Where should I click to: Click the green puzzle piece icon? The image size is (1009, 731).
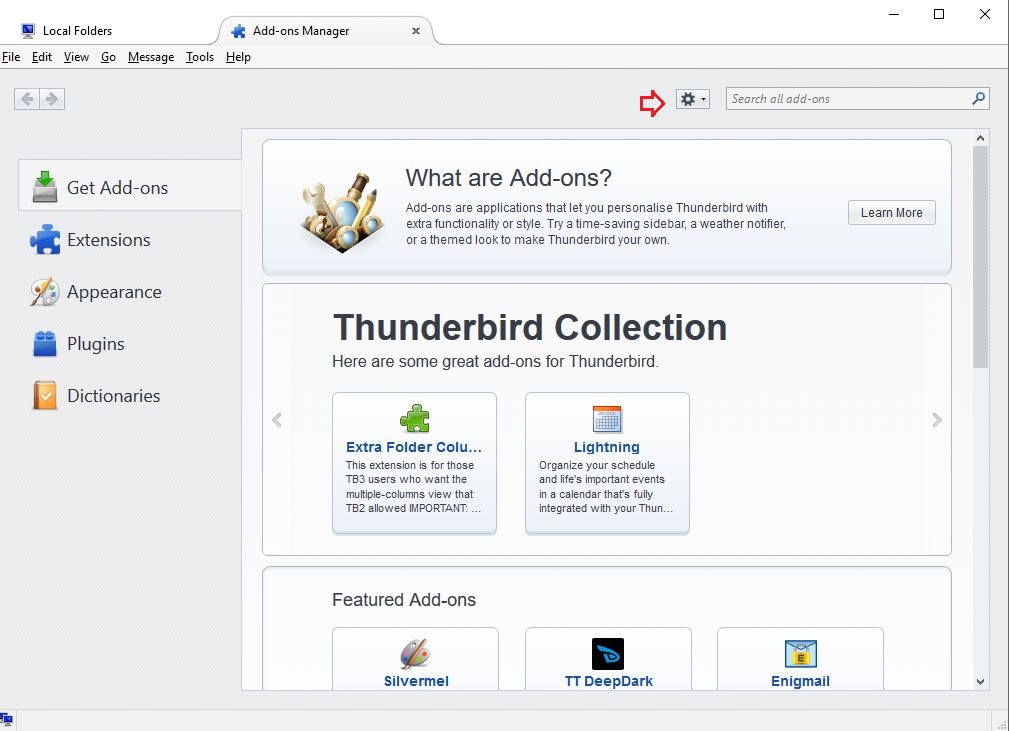414,418
